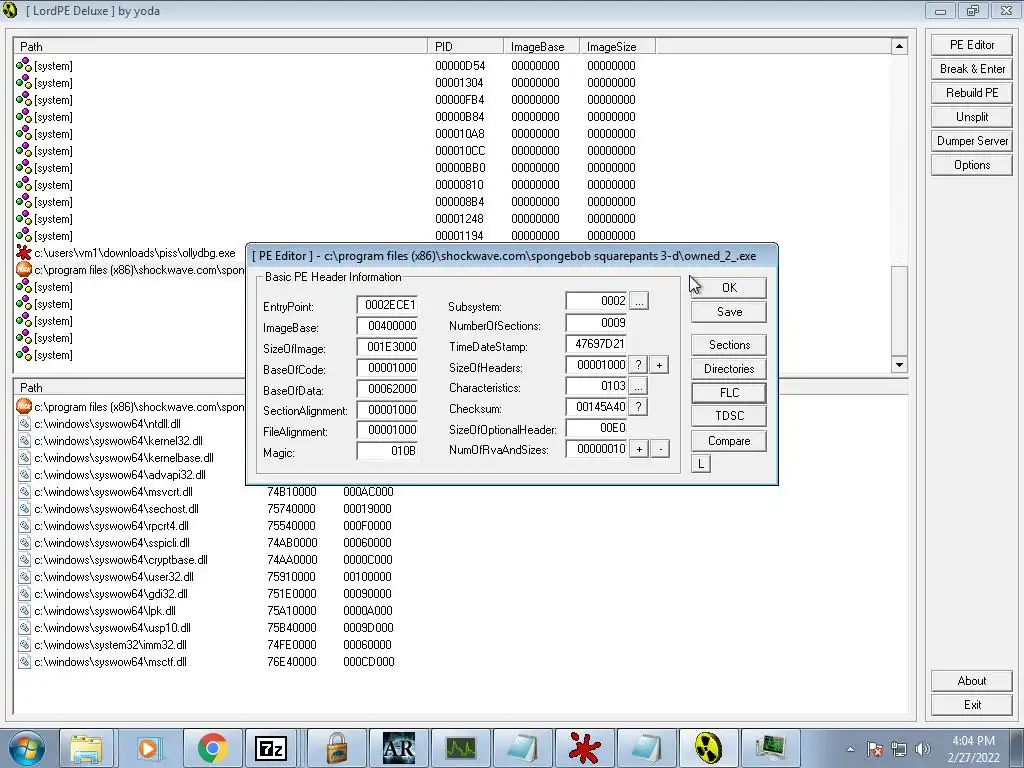Click the Action Center flag icon
Viewport: 1024px width, 768px height.
[x=875, y=749]
